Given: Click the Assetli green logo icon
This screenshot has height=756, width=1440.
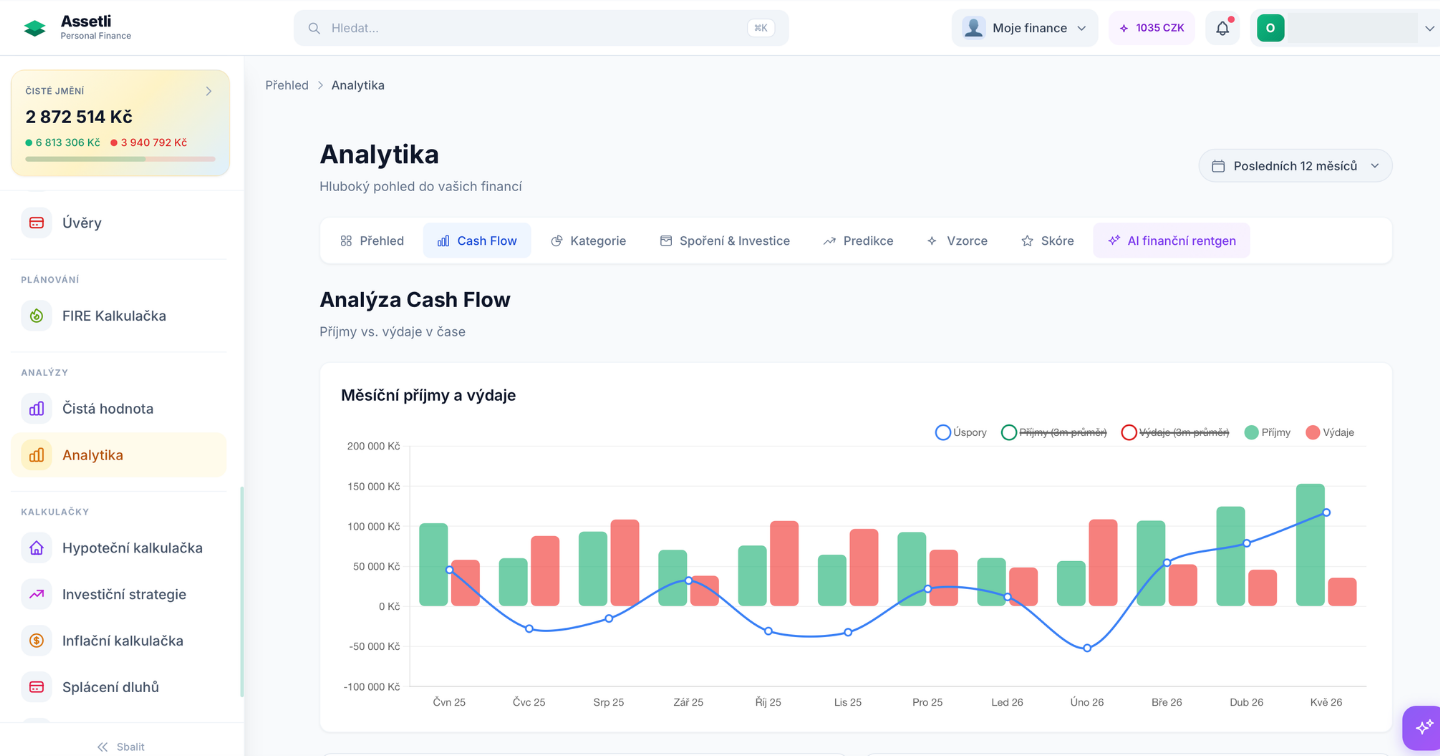Looking at the screenshot, I should click(x=35, y=28).
